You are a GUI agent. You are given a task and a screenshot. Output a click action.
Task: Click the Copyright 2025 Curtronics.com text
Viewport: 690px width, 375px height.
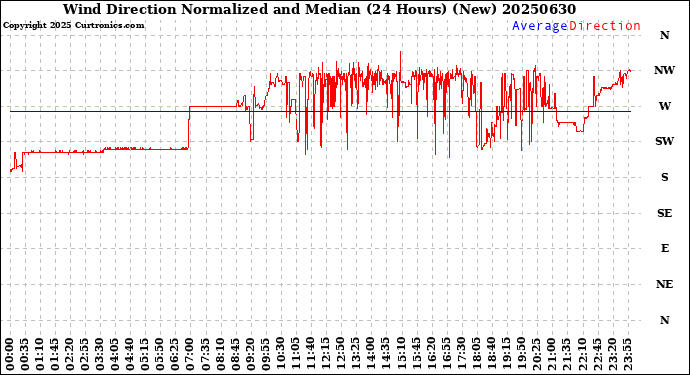[73, 26]
